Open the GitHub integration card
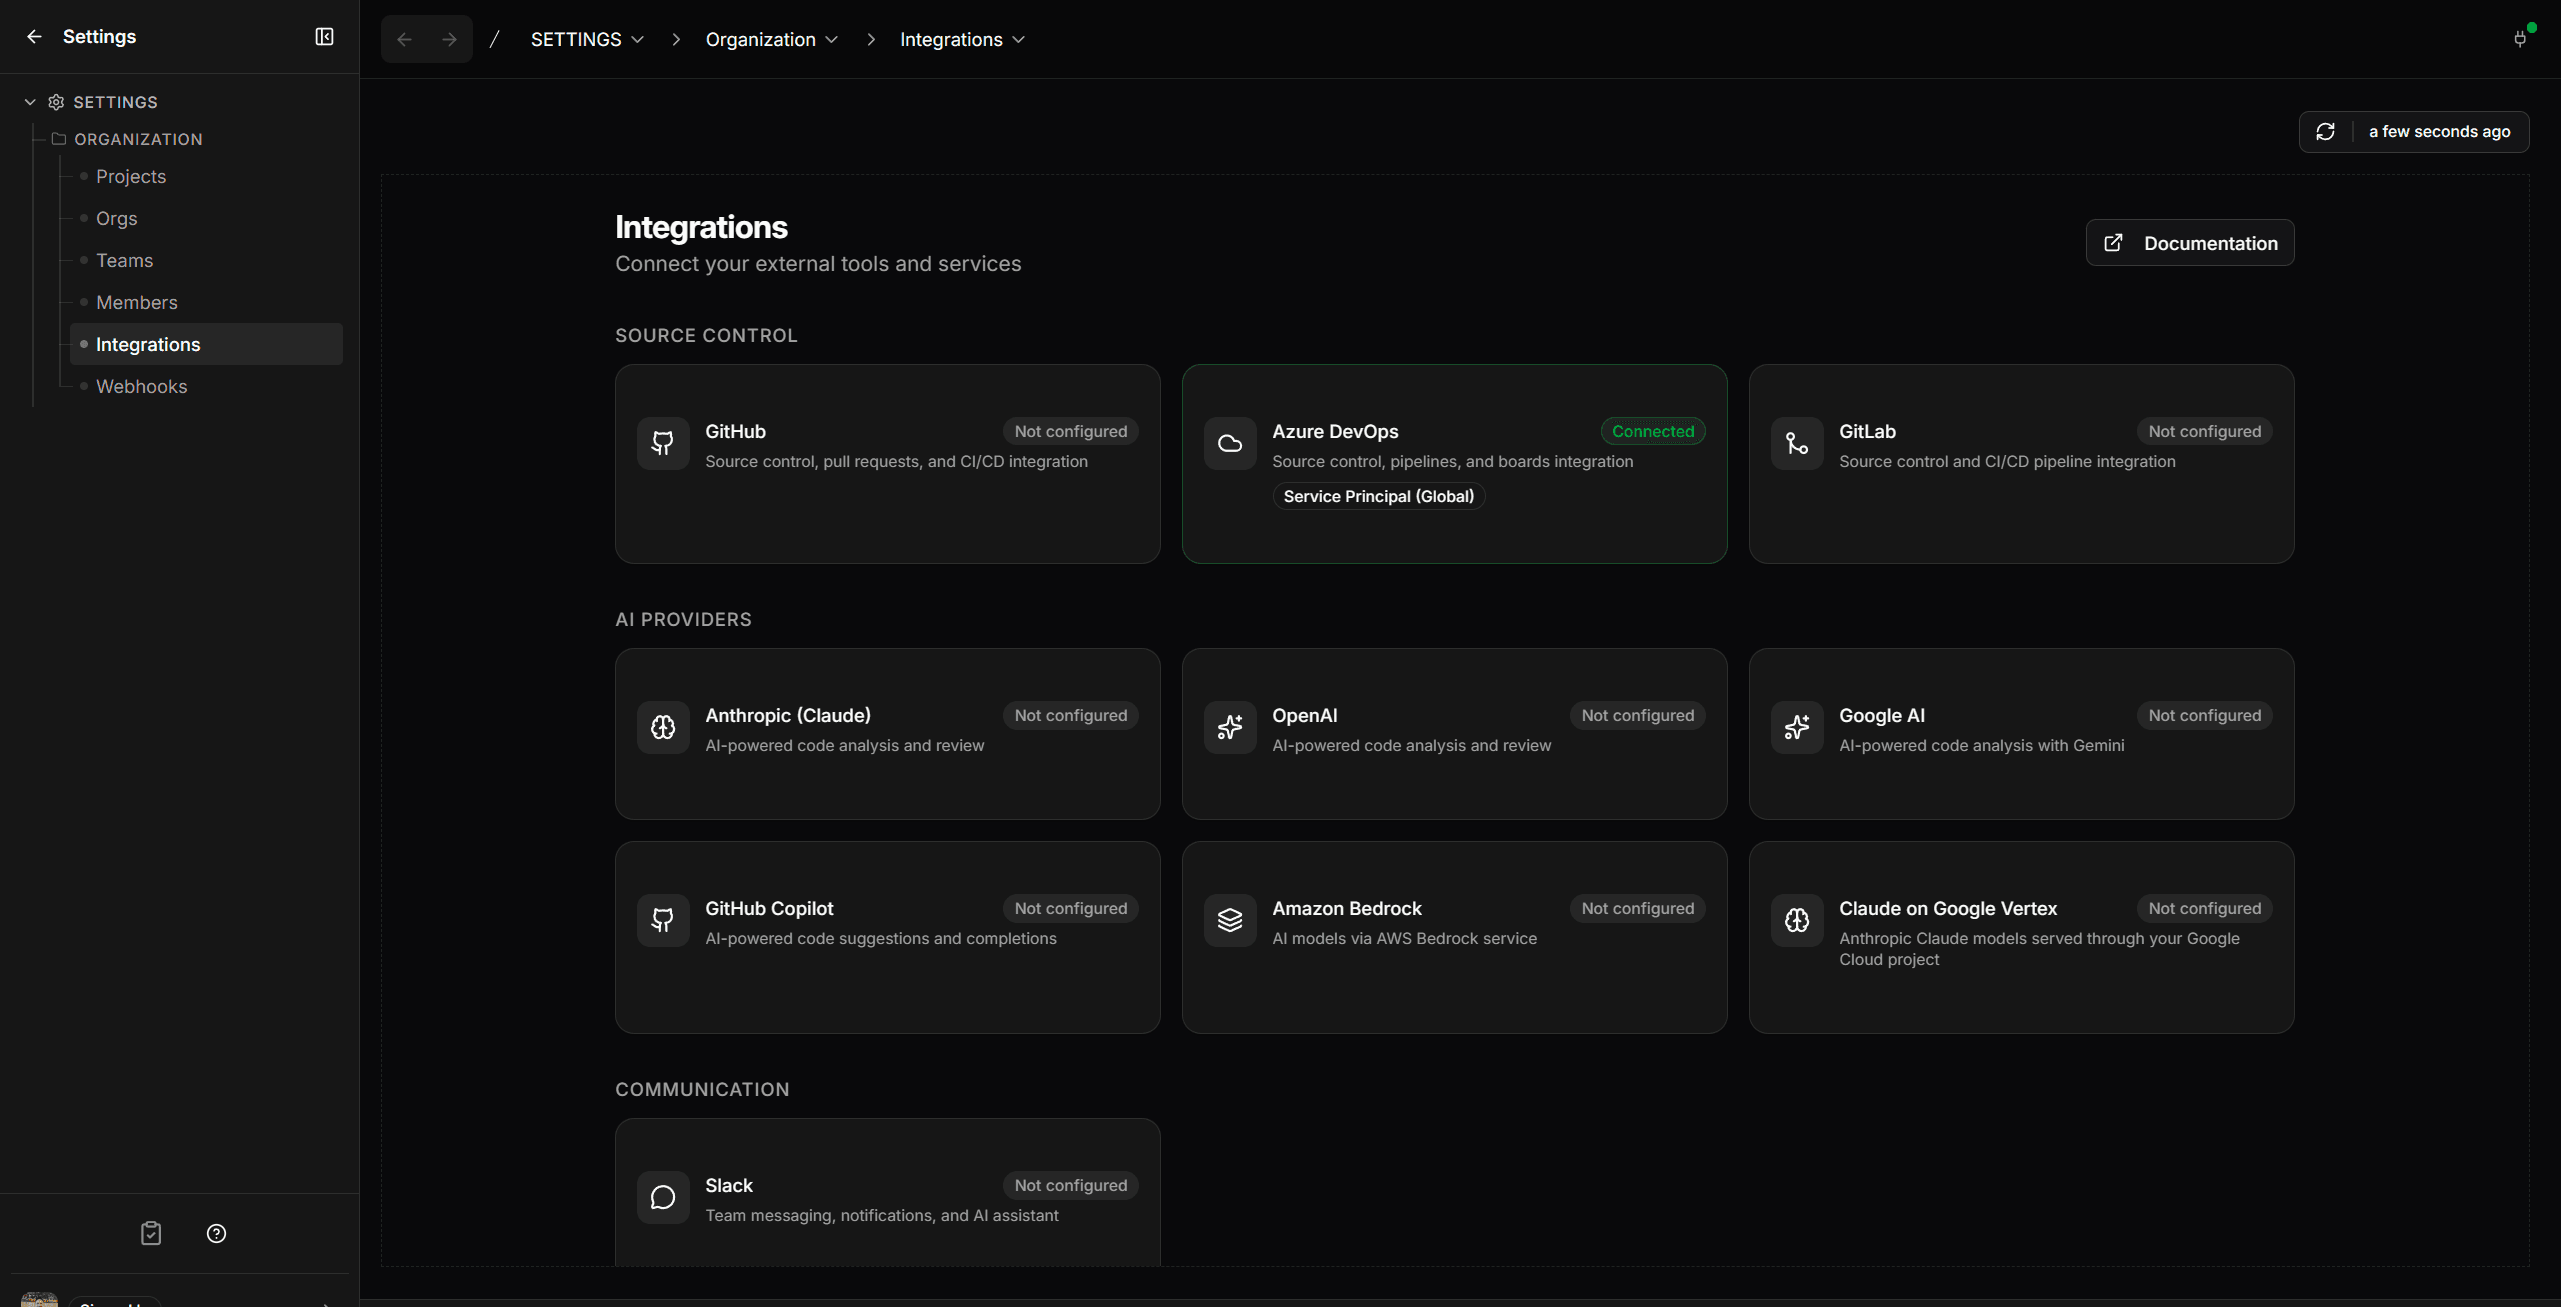The height and width of the screenshot is (1307, 2561). point(888,464)
